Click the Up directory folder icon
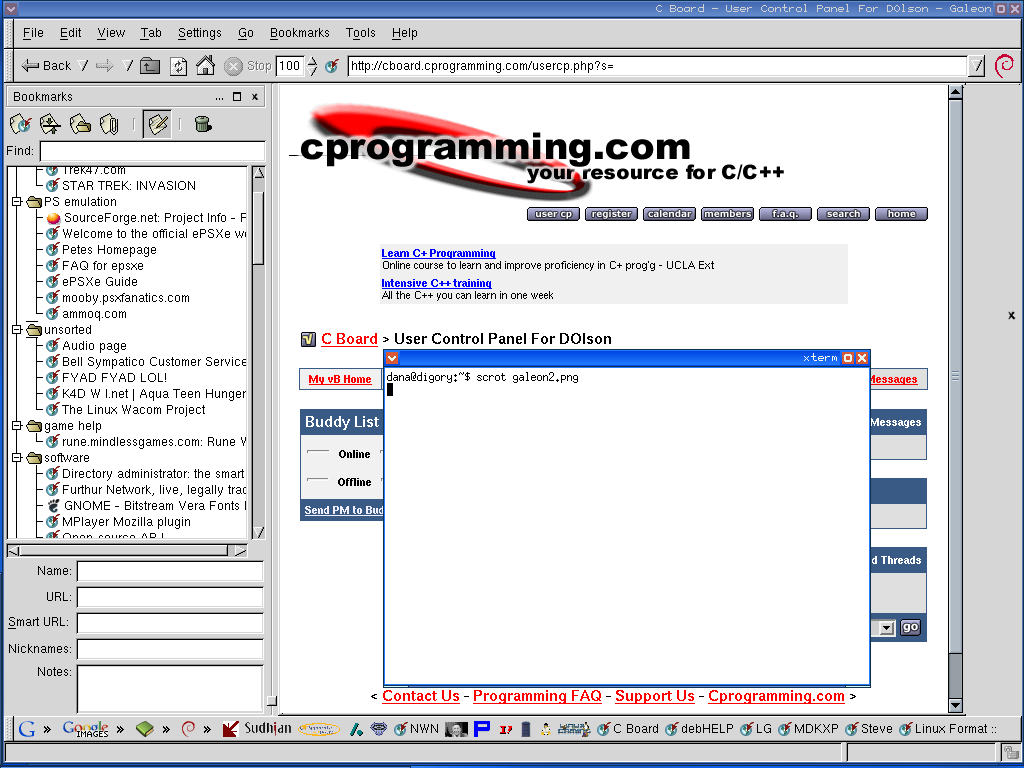Screen dimensions: 1024x768 click(150, 66)
